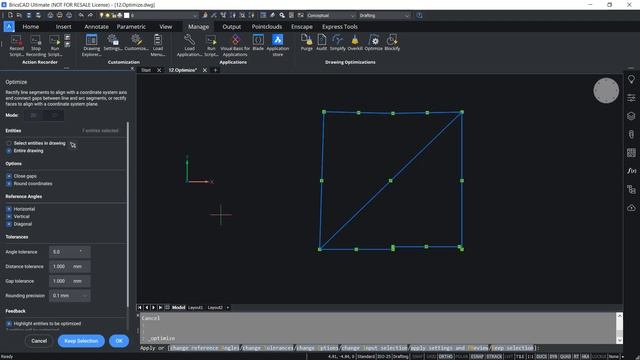Switch to the Annotate ribbon tab

tap(96, 27)
